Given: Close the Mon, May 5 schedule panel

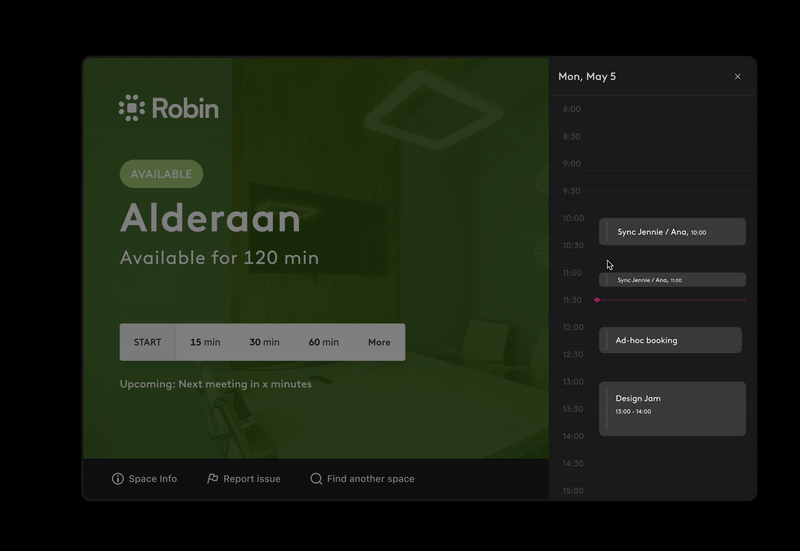Looking at the screenshot, I should click(x=737, y=77).
